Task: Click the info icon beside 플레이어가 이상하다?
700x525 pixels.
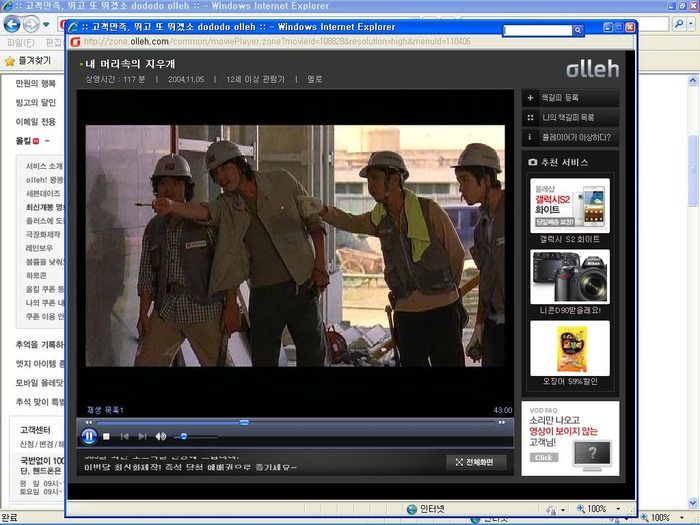Action: tap(530, 137)
